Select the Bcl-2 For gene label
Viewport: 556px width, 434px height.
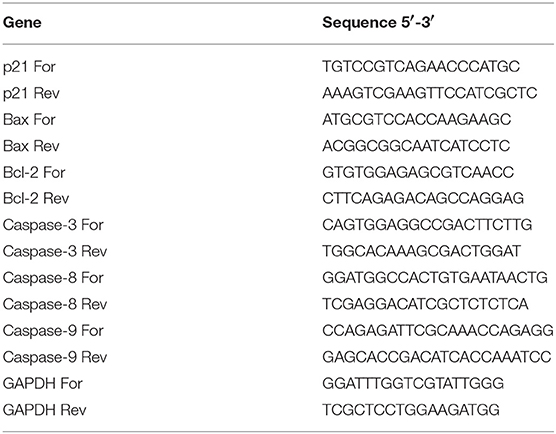[x=34, y=173]
